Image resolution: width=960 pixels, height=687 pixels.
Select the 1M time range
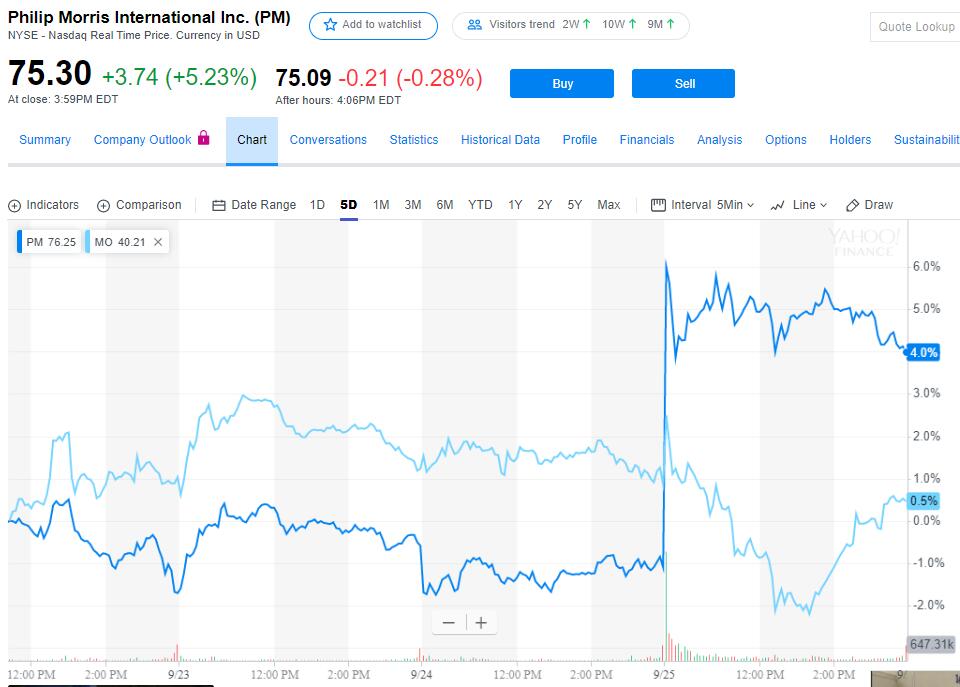pos(381,205)
